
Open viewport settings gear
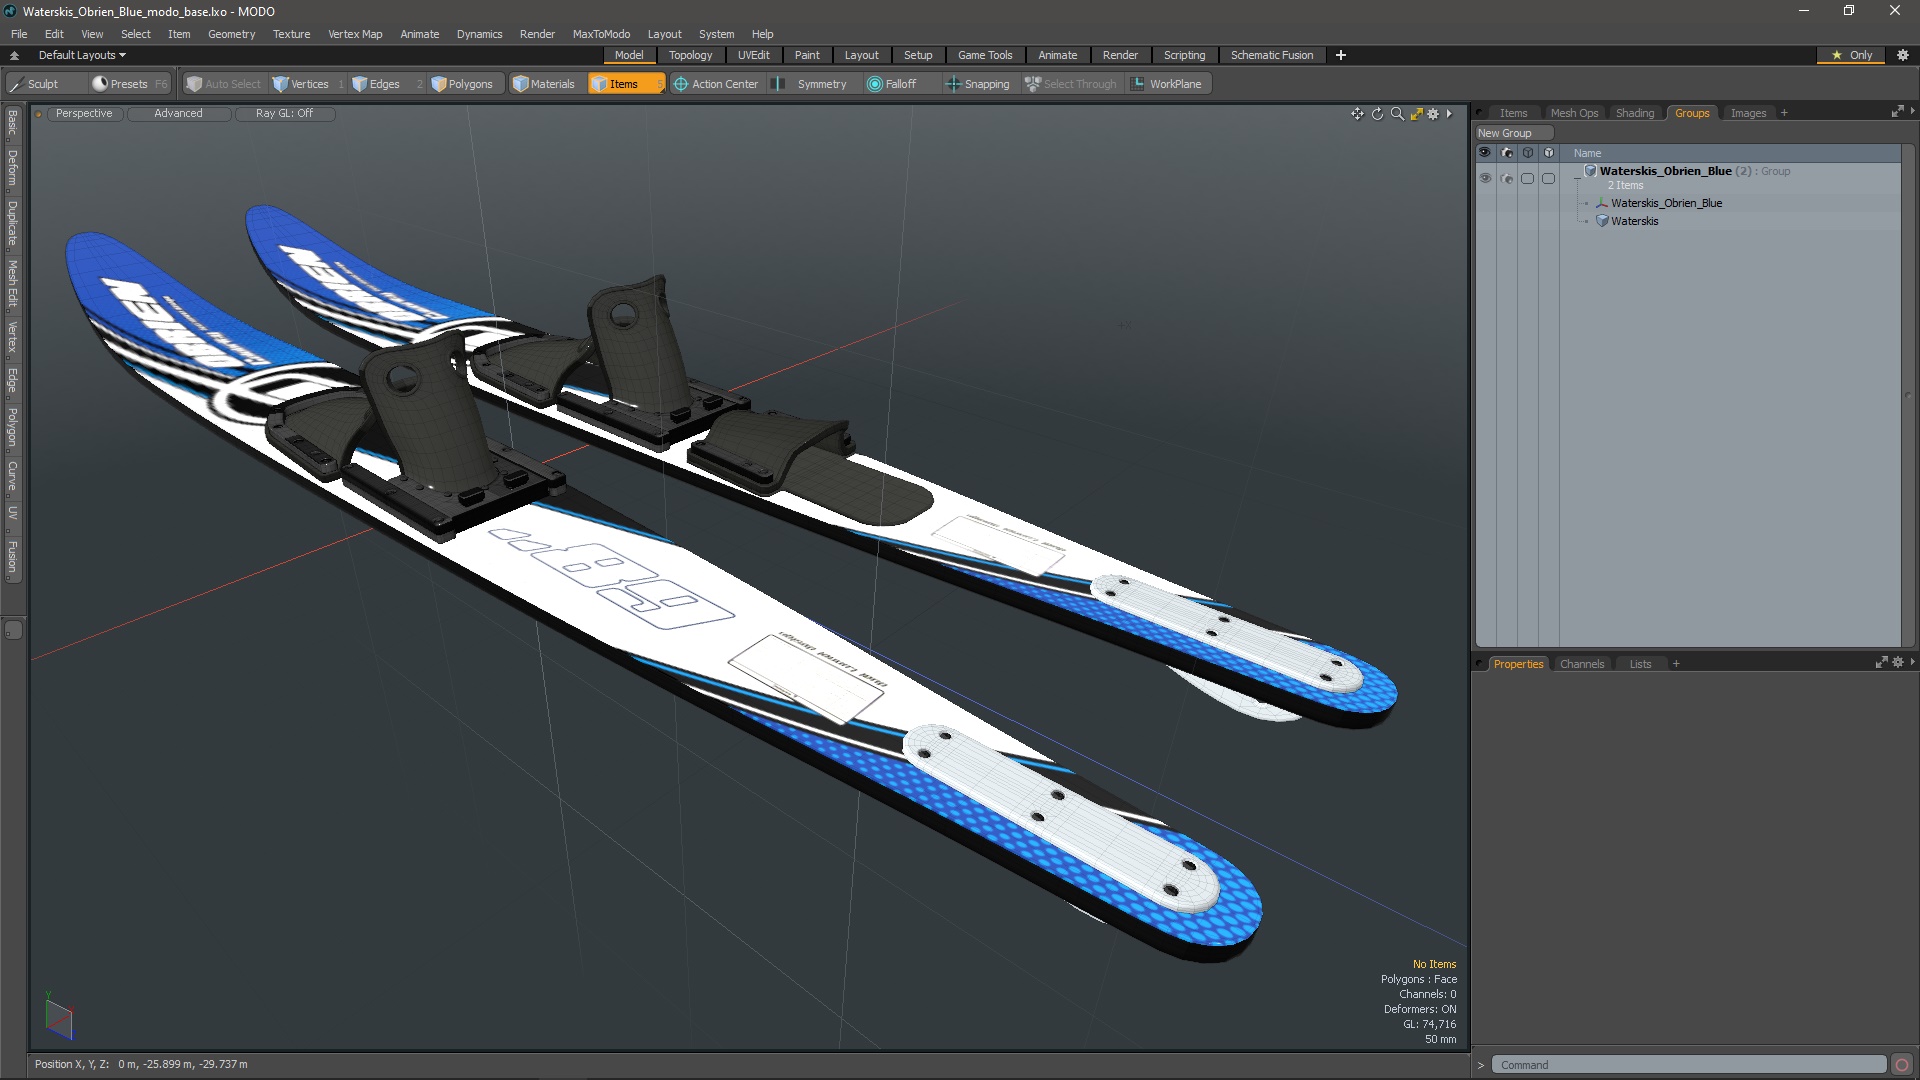pos(1433,114)
